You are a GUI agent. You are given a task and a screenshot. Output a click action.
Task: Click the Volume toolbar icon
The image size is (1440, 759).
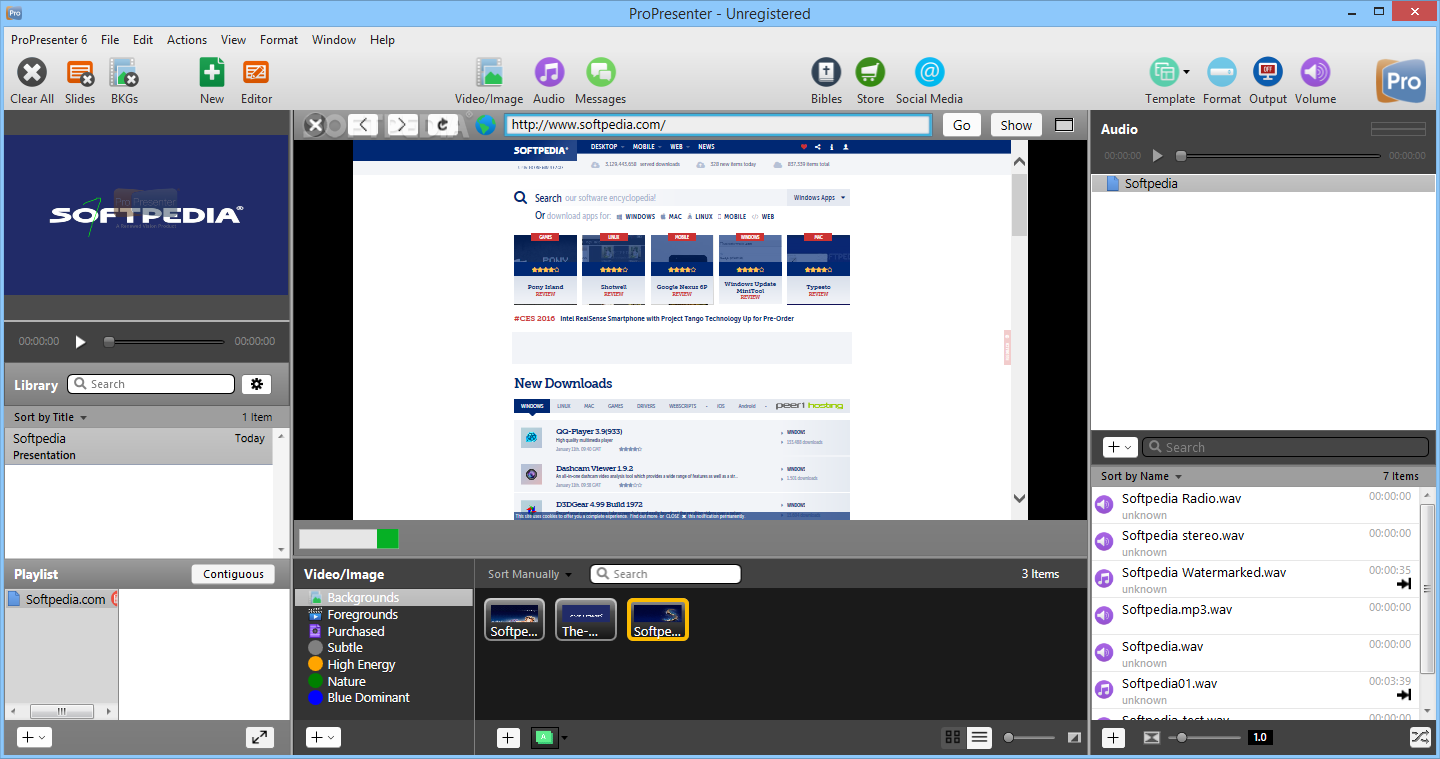pos(1315,73)
